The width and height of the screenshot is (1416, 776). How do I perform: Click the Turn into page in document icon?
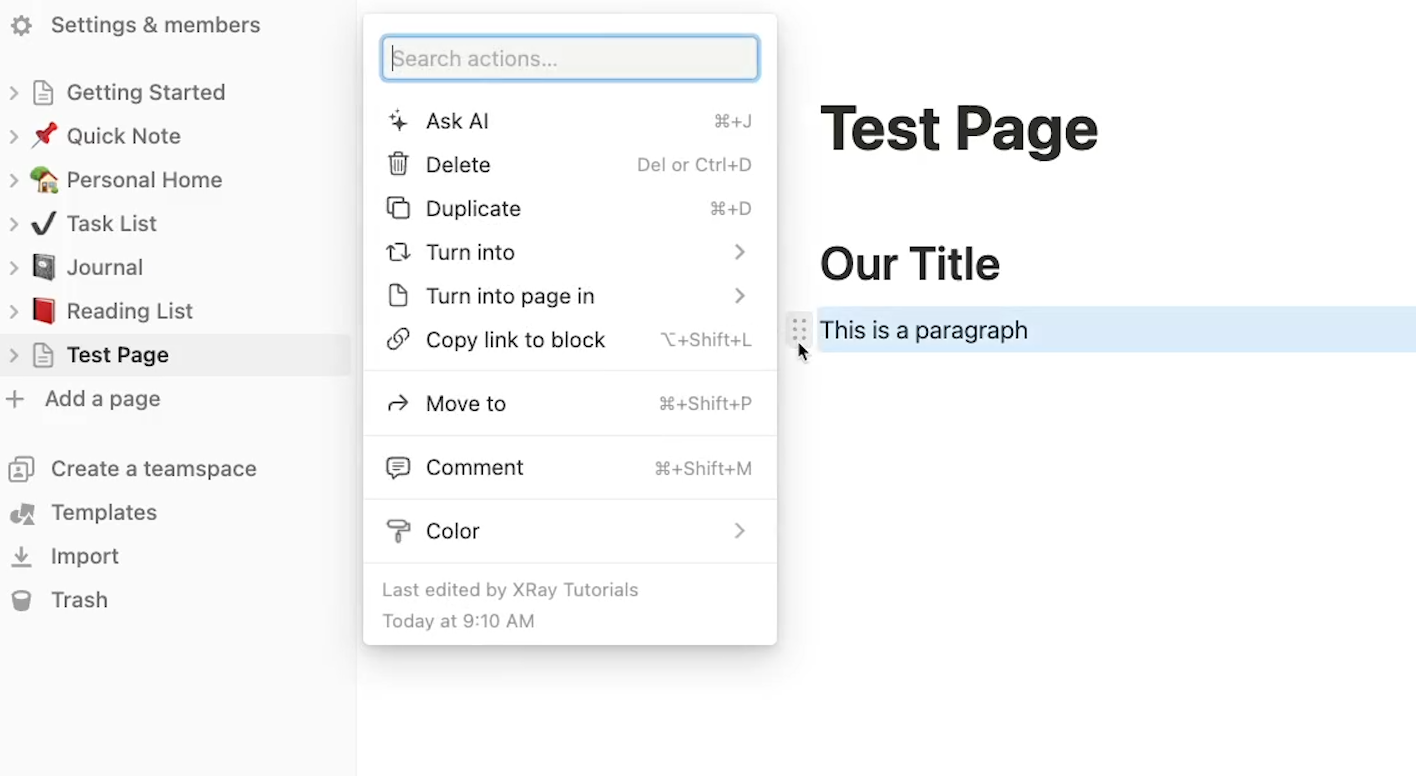click(x=398, y=296)
